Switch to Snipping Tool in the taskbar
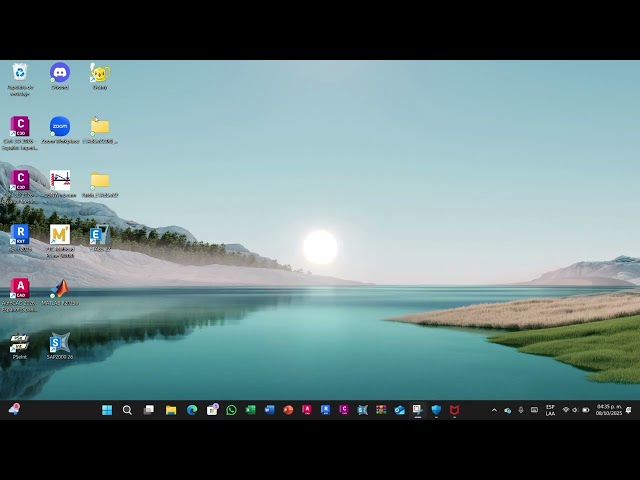 click(x=418, y=410)
